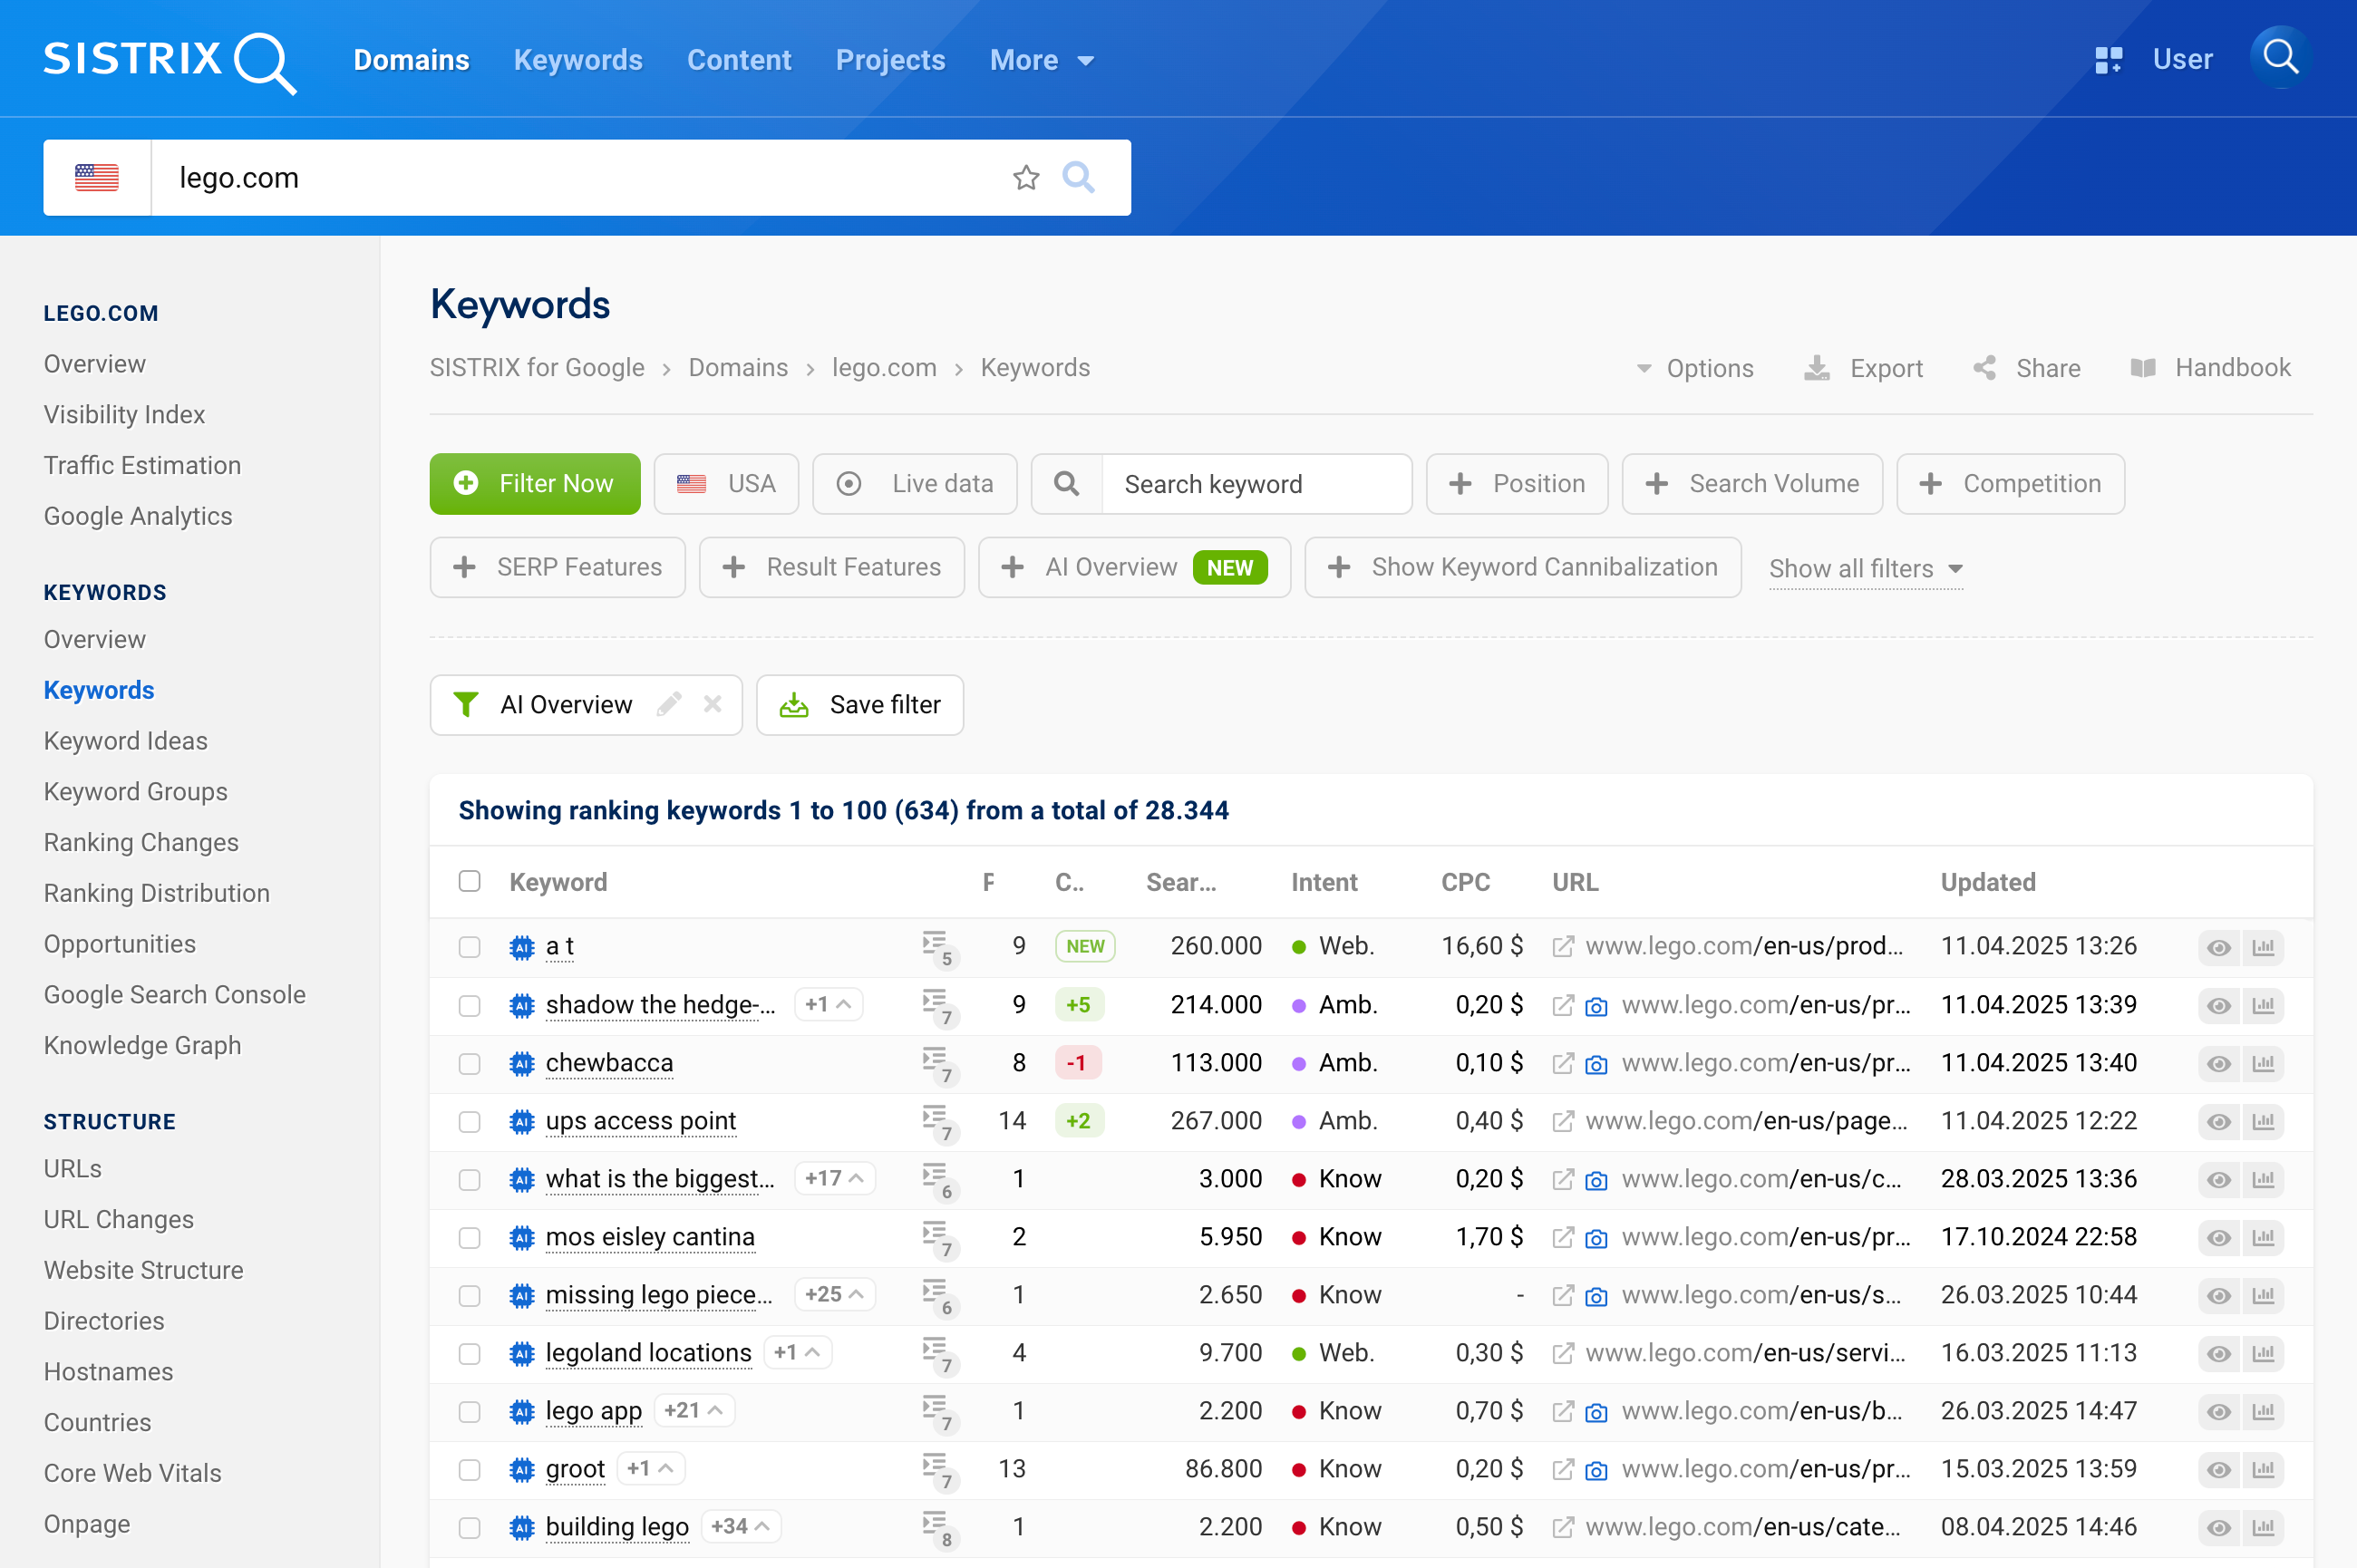Click the green Filter Now button
This screenshot has width=2357, height=1568.
tap(534, 484)
